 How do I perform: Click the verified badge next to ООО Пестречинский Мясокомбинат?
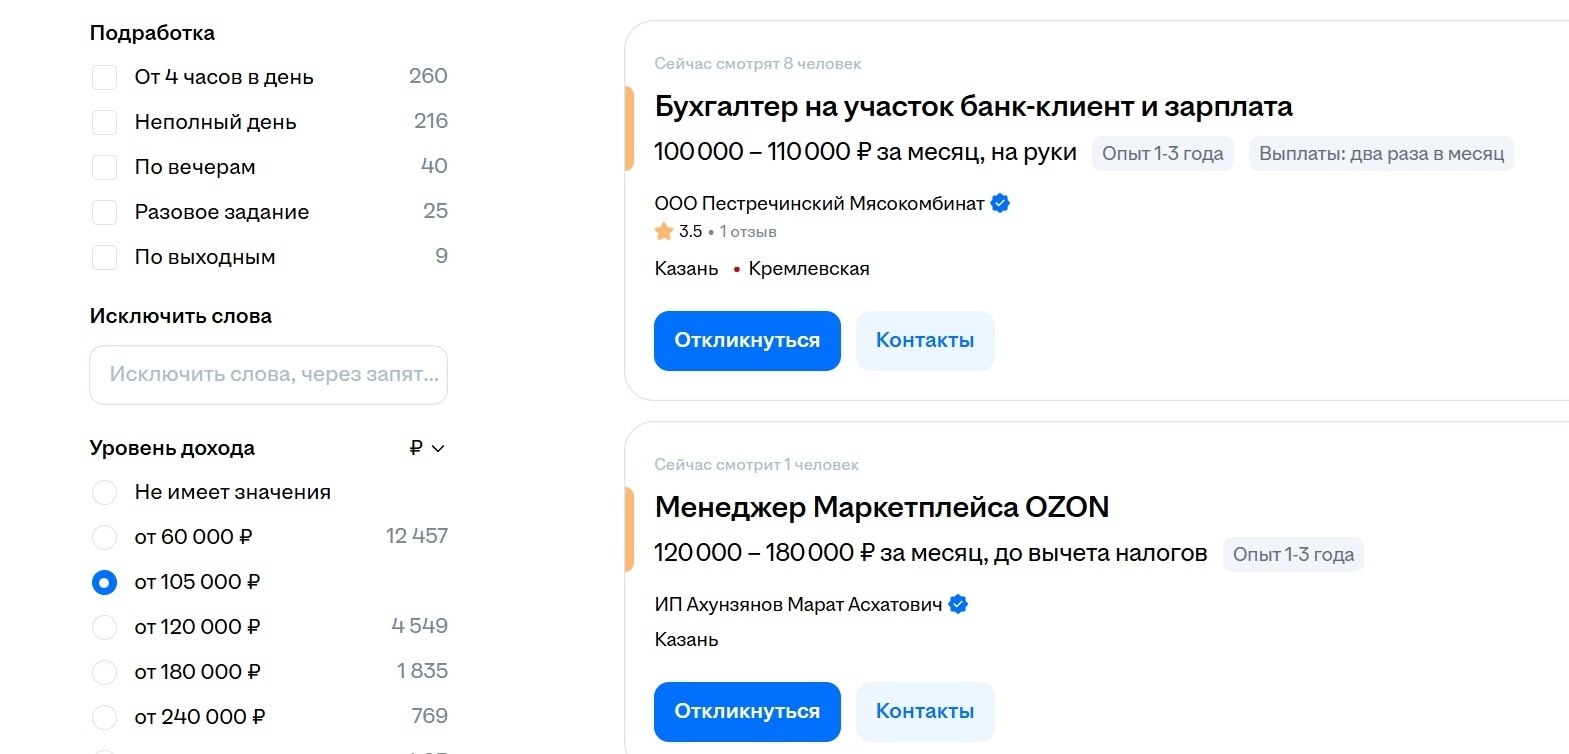[x=999, y=202]
